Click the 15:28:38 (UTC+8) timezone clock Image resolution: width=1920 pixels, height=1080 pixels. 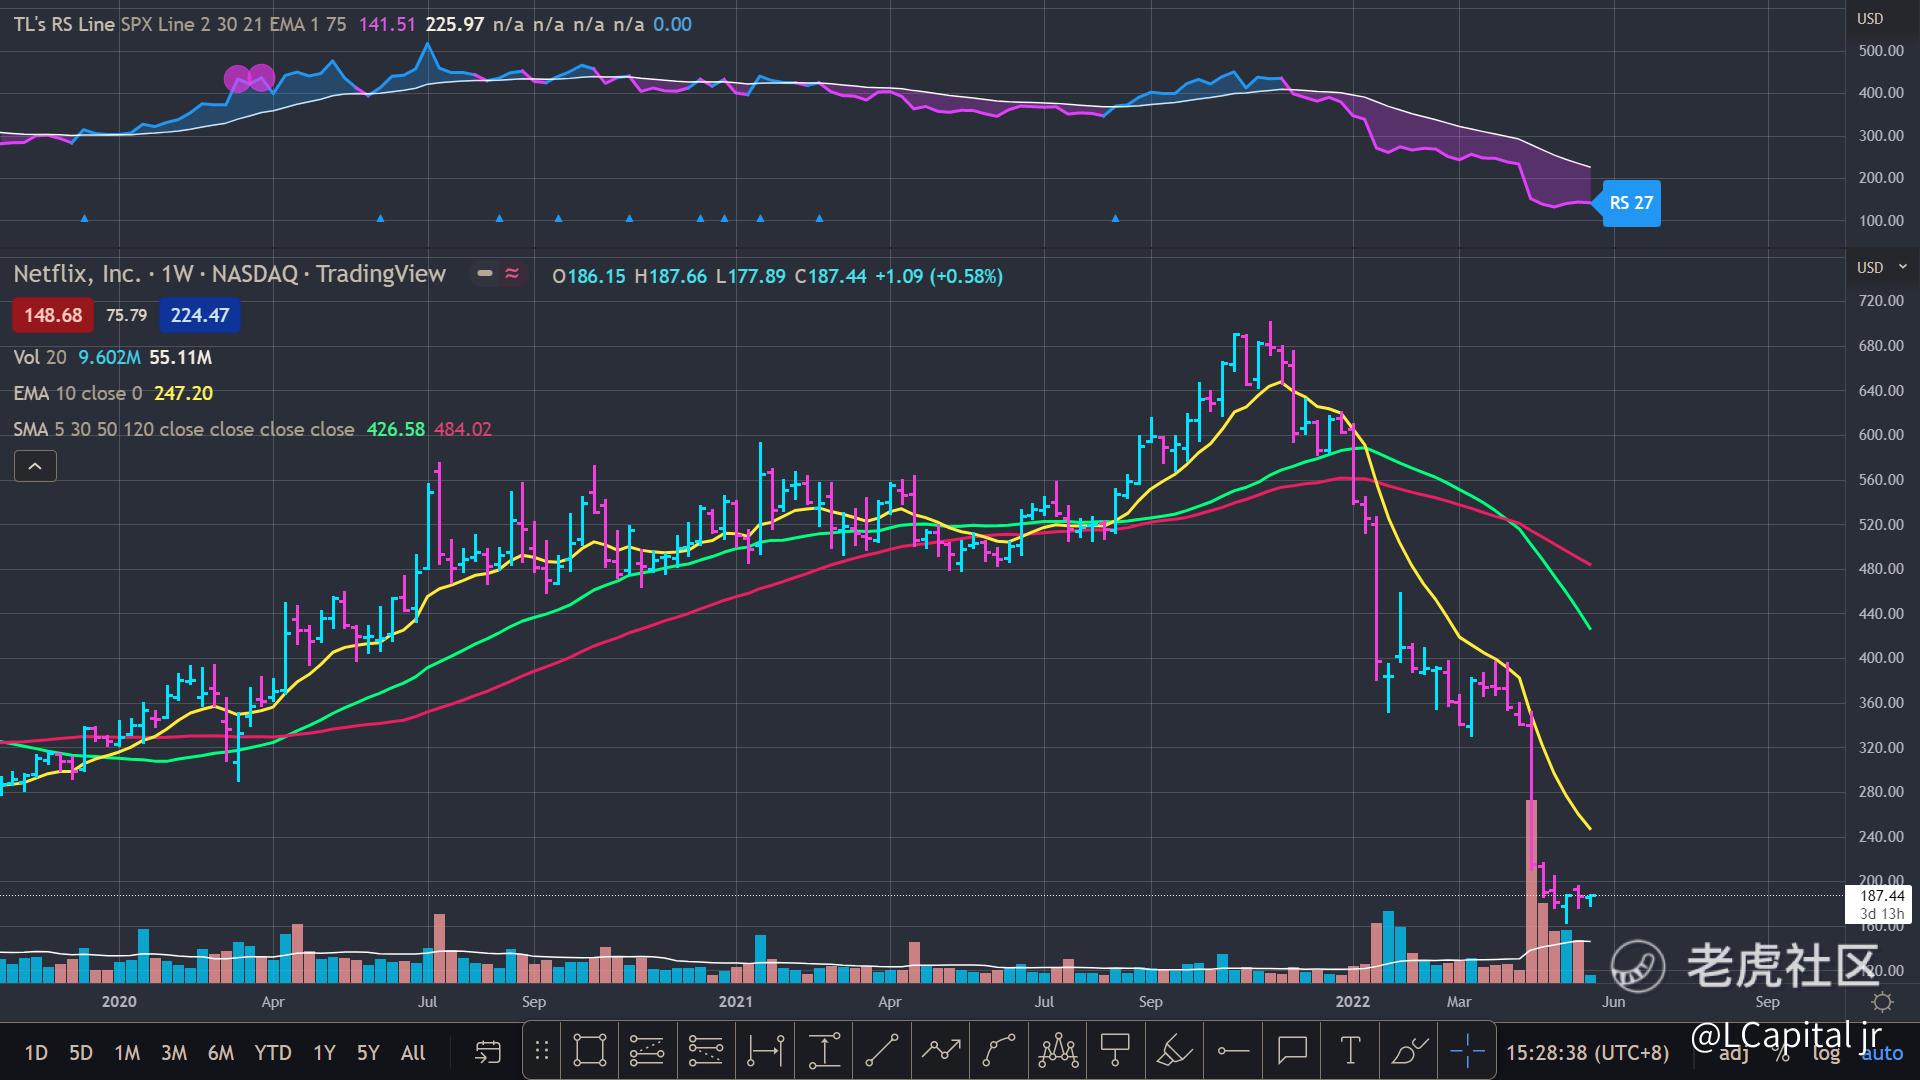point(1587,1053)
